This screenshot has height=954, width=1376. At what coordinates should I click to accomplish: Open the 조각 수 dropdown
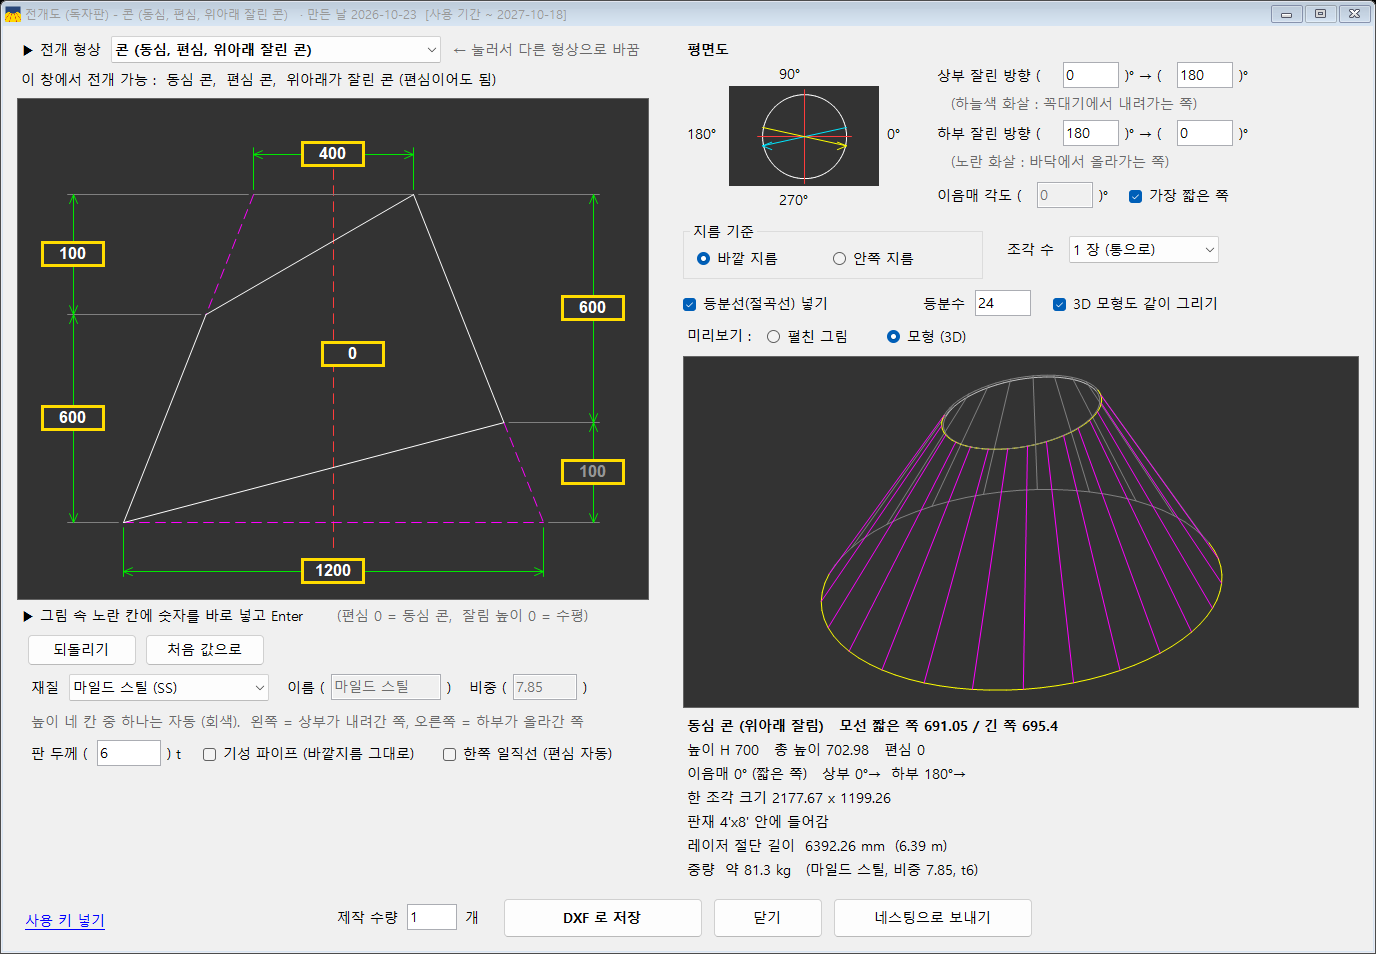click(1143, 250)
